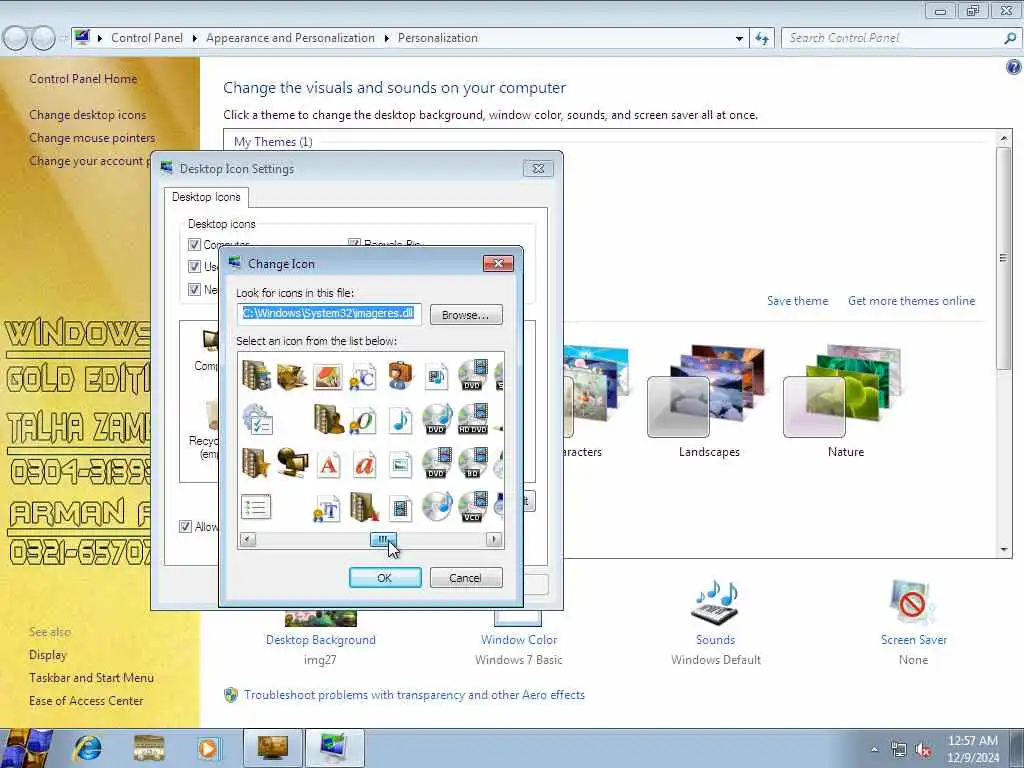
Task: Toggle Allow themes to change icons checkbox
Action: (x=185, y=526)
